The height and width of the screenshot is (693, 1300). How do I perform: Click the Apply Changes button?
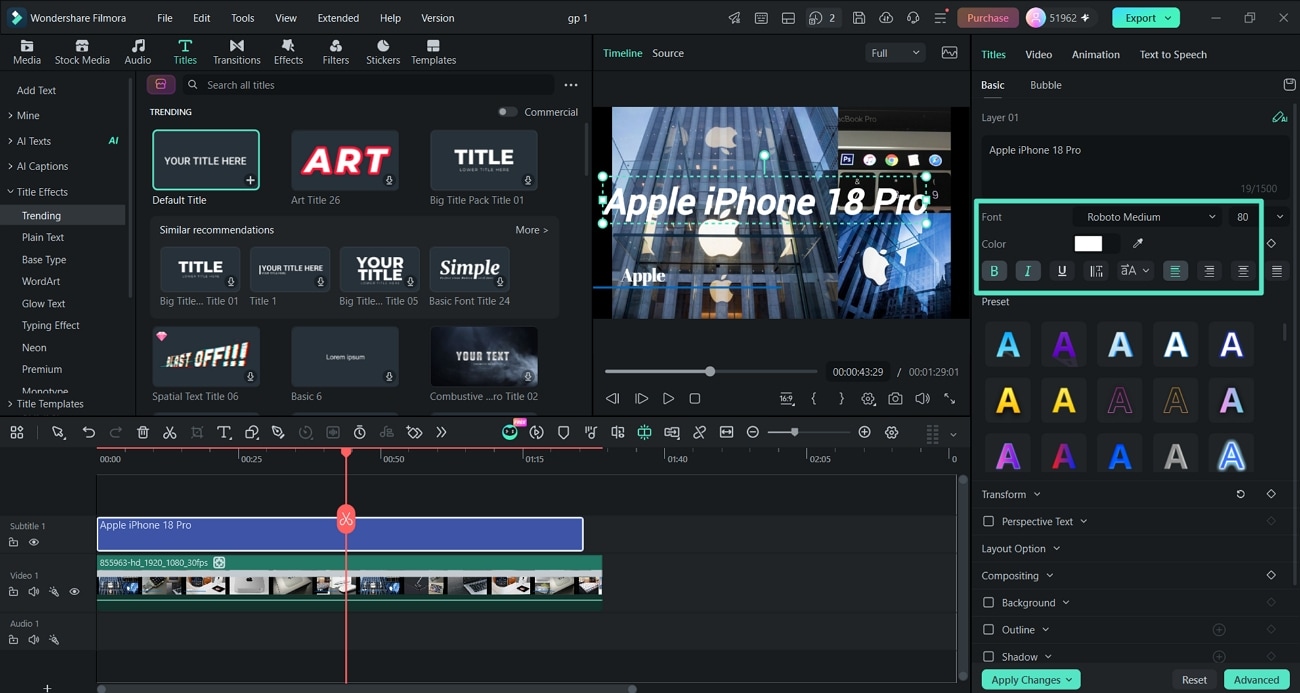(x=1031, y=680)
